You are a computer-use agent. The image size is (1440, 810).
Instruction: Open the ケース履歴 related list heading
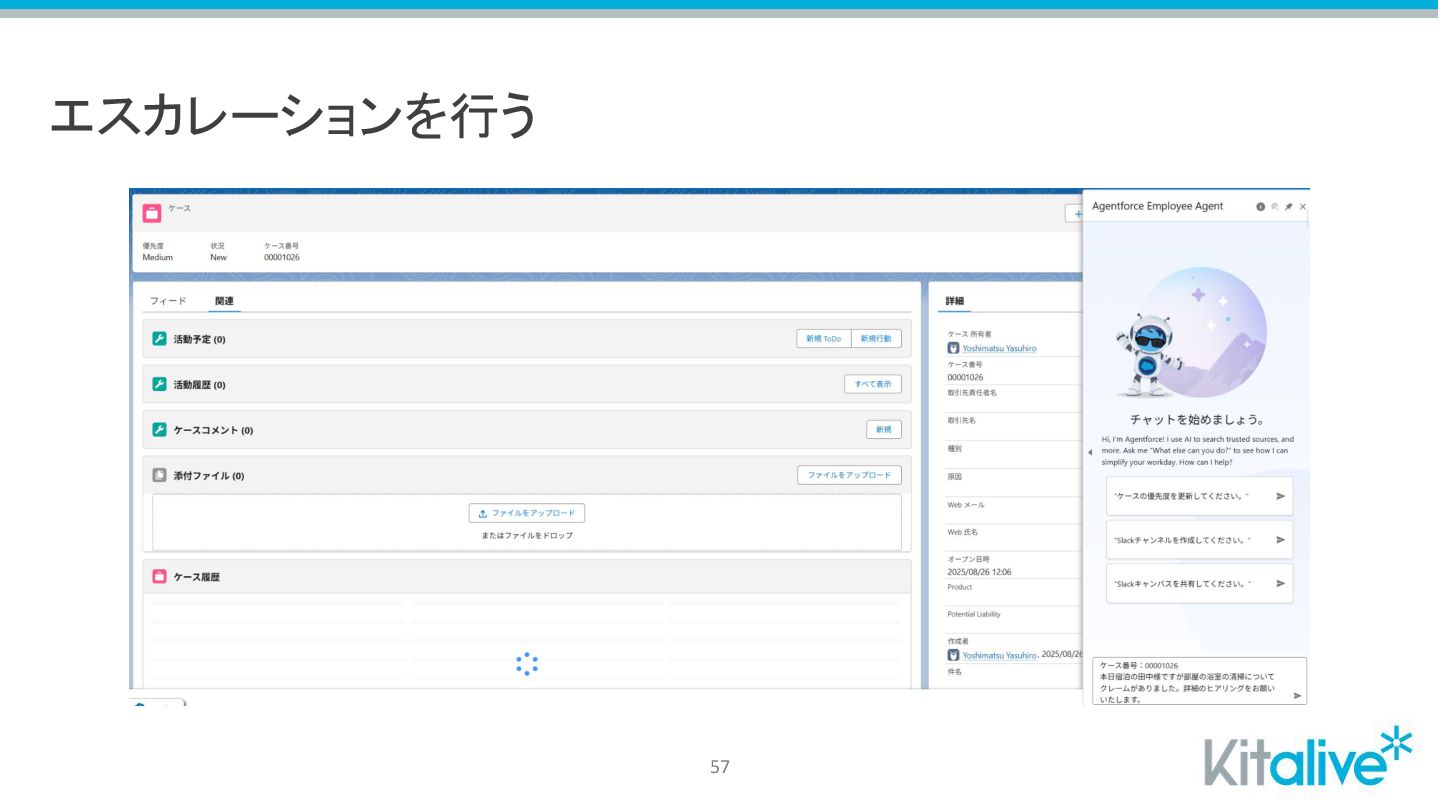point(196,577)
